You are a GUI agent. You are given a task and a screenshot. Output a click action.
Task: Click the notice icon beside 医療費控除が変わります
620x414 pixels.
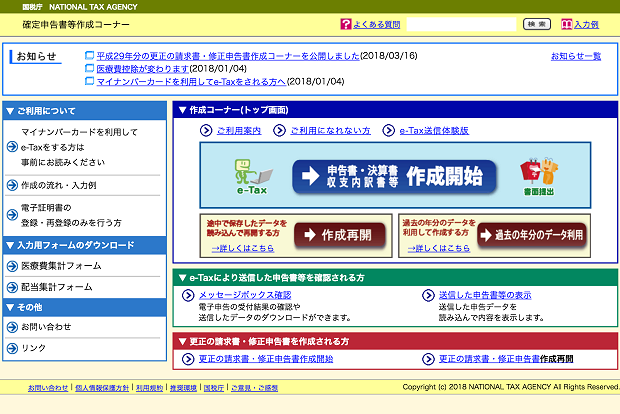pyautogui.click(x=90, y=68)
